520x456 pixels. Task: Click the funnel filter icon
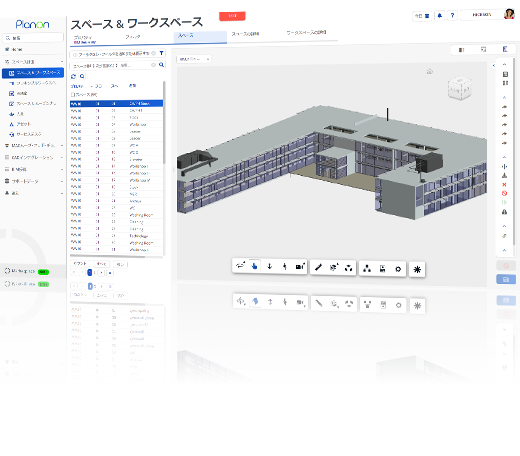(161, 53)
